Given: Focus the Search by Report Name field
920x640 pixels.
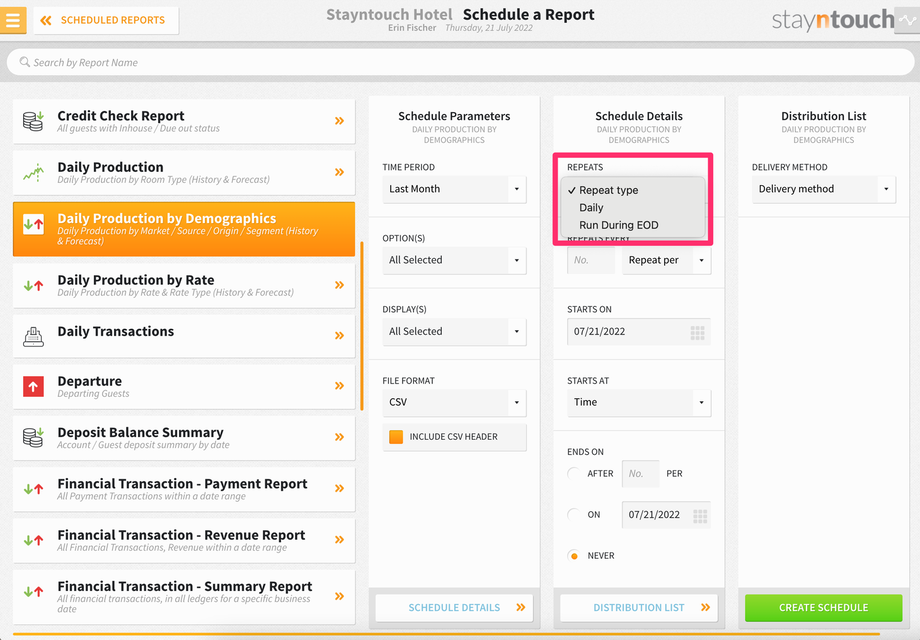Looking at the screenshot, I should point(460,62).
